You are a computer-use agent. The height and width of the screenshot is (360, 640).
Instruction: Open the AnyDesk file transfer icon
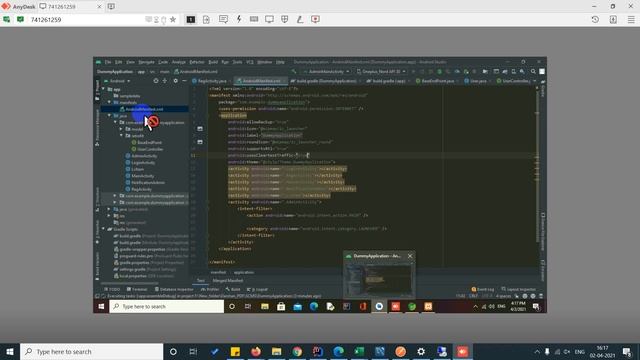tap(206, 19)
